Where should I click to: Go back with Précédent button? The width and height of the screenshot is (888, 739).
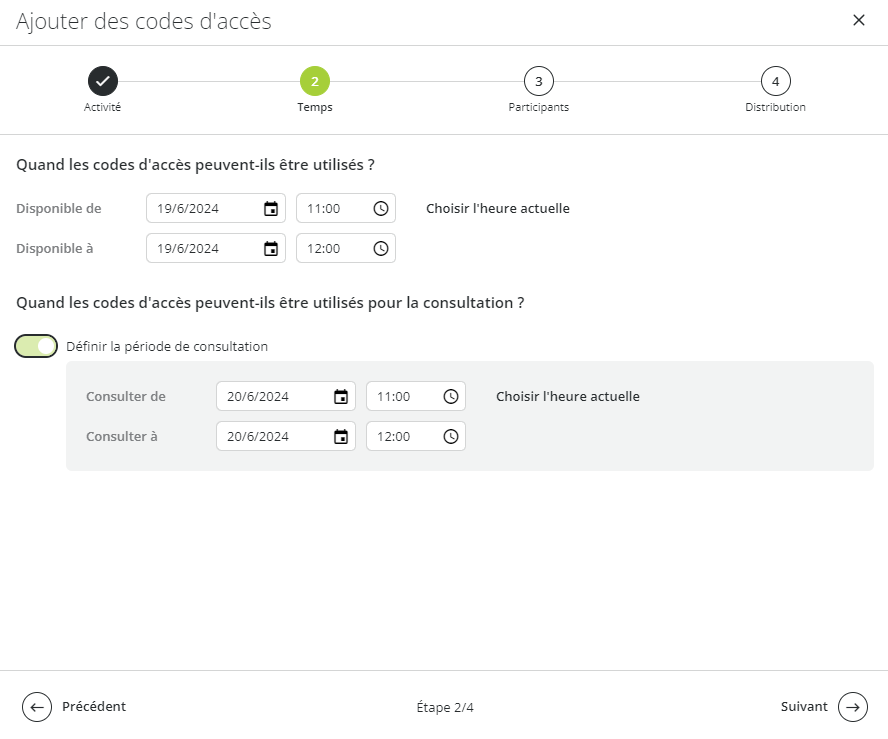coord(74,707)
